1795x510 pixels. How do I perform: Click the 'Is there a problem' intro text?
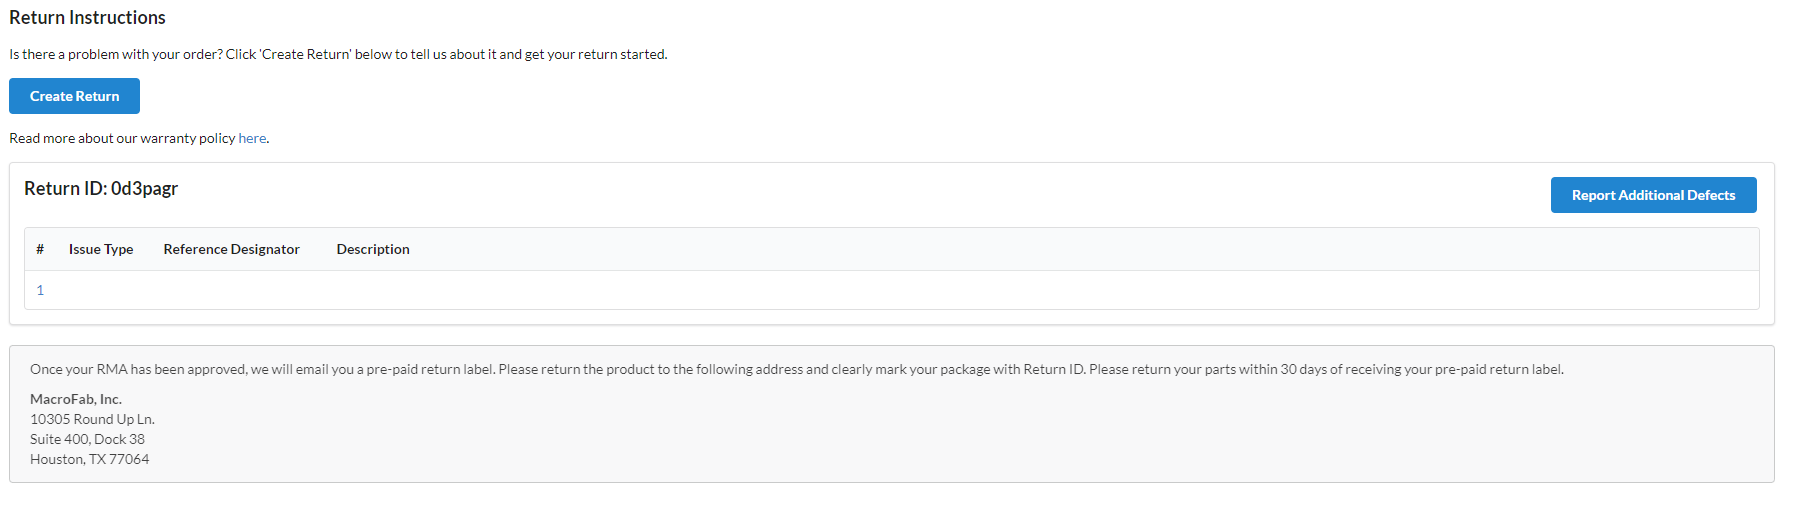point(338,54)
